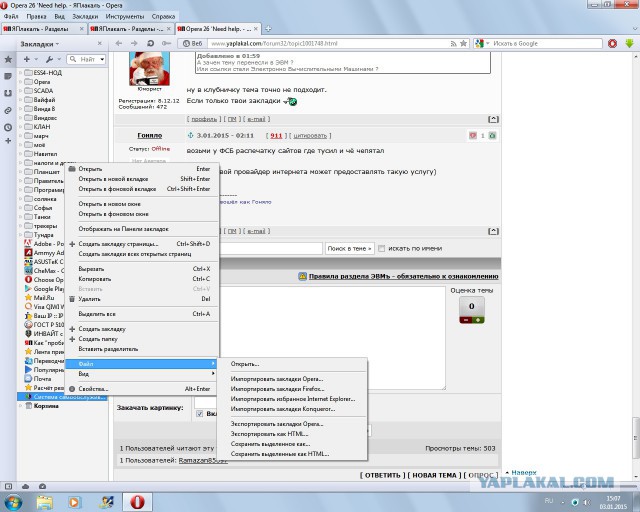The height and width of the screenshot is (512, 640).
Task: Choose 'Удалить' in context menu
Action: (142, 299)
